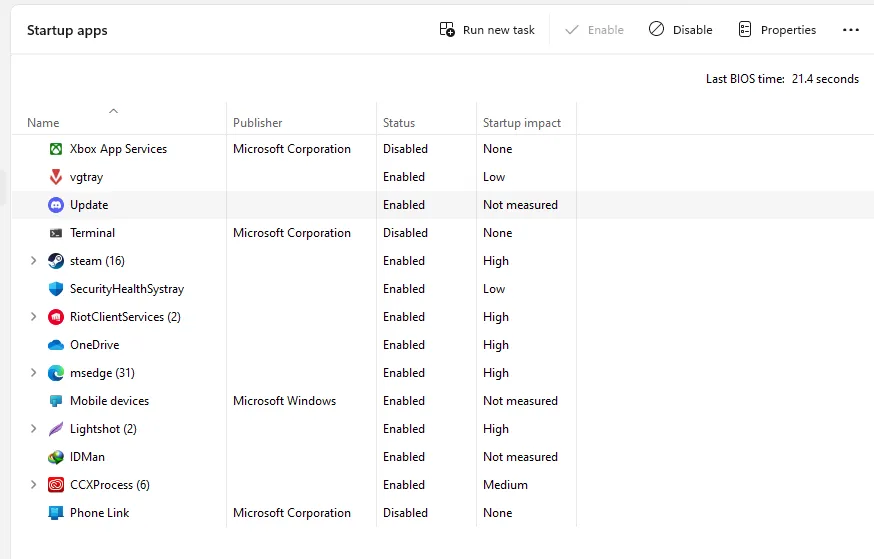Click the SecurityHealthSystray shield icon
This screenshot has width=874, height=559.
point(56,289)
